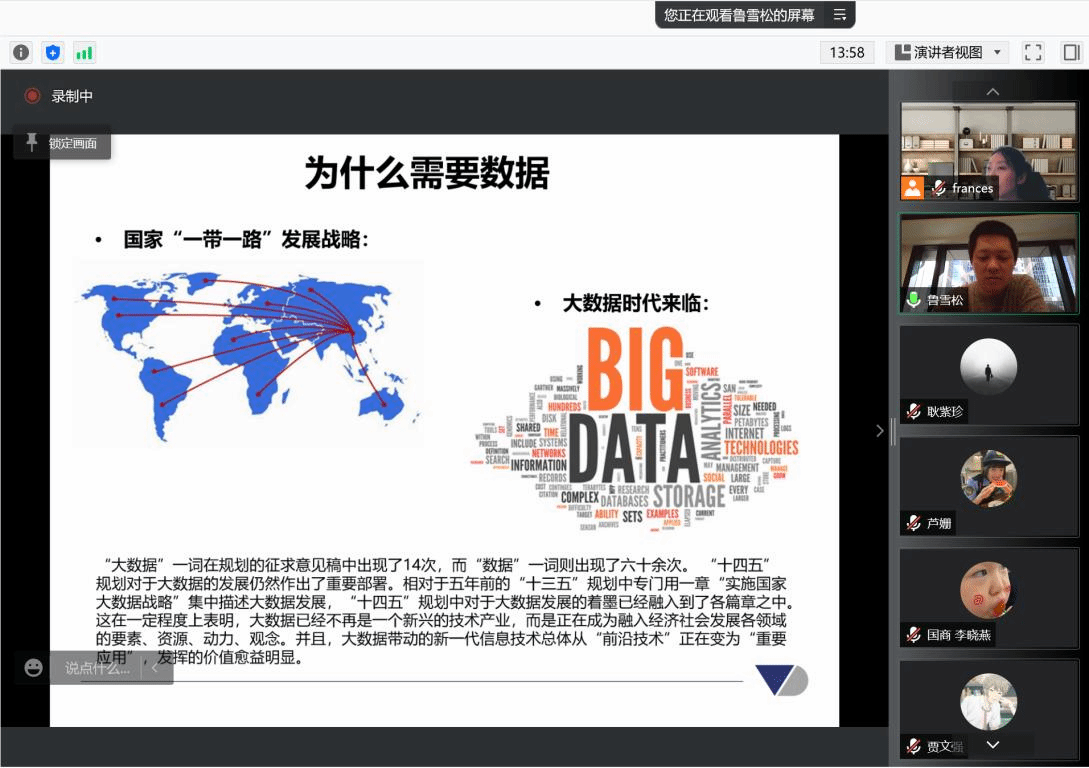Click the sidebar layout icon at top right
1089x768 pixels.
(1071, 52)
